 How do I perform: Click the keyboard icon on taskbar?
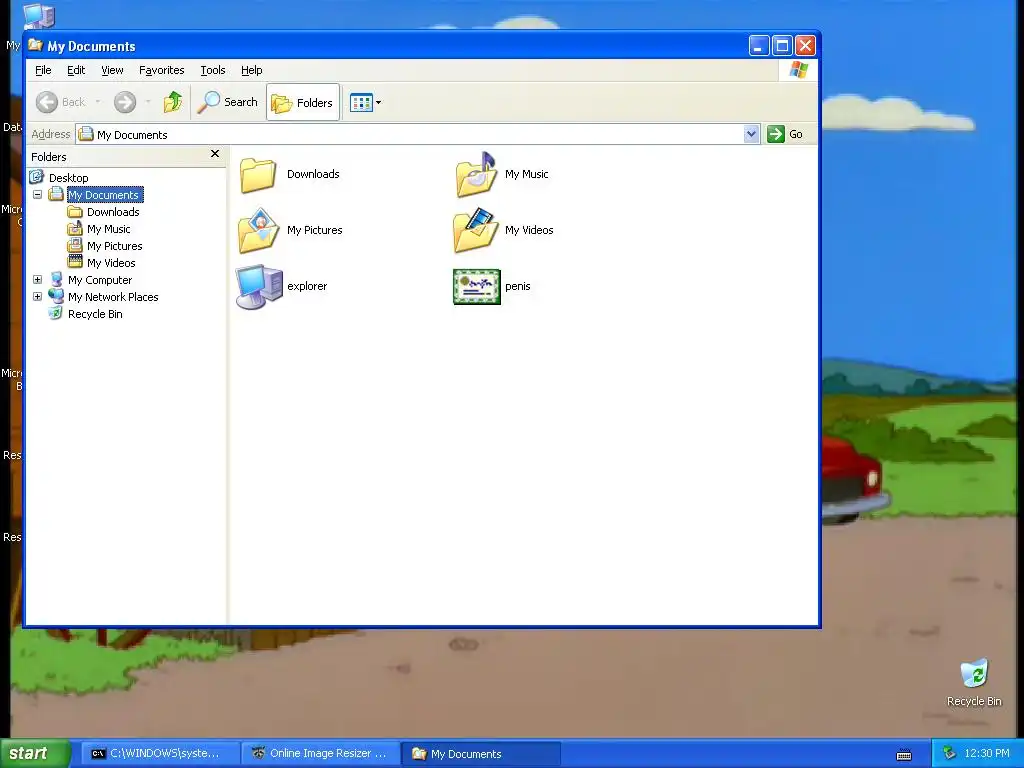point(904,755)
